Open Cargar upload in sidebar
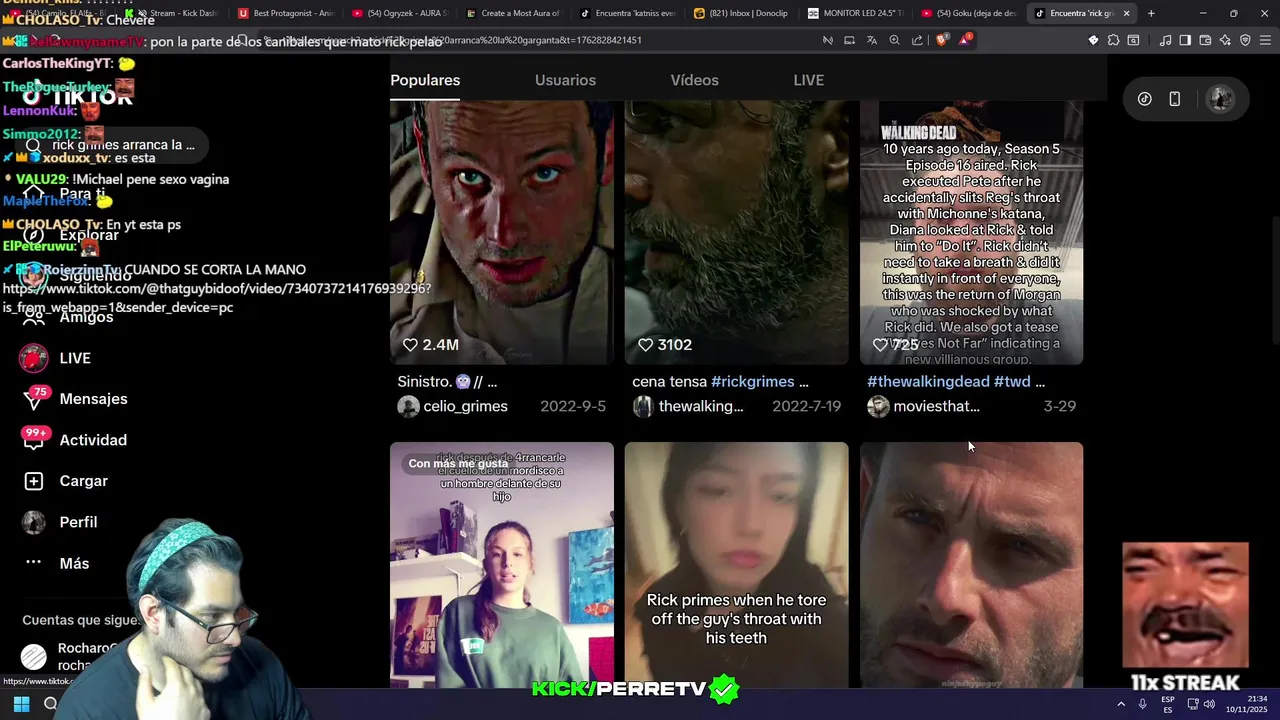1280x720 pixels. tap(67, 481)
